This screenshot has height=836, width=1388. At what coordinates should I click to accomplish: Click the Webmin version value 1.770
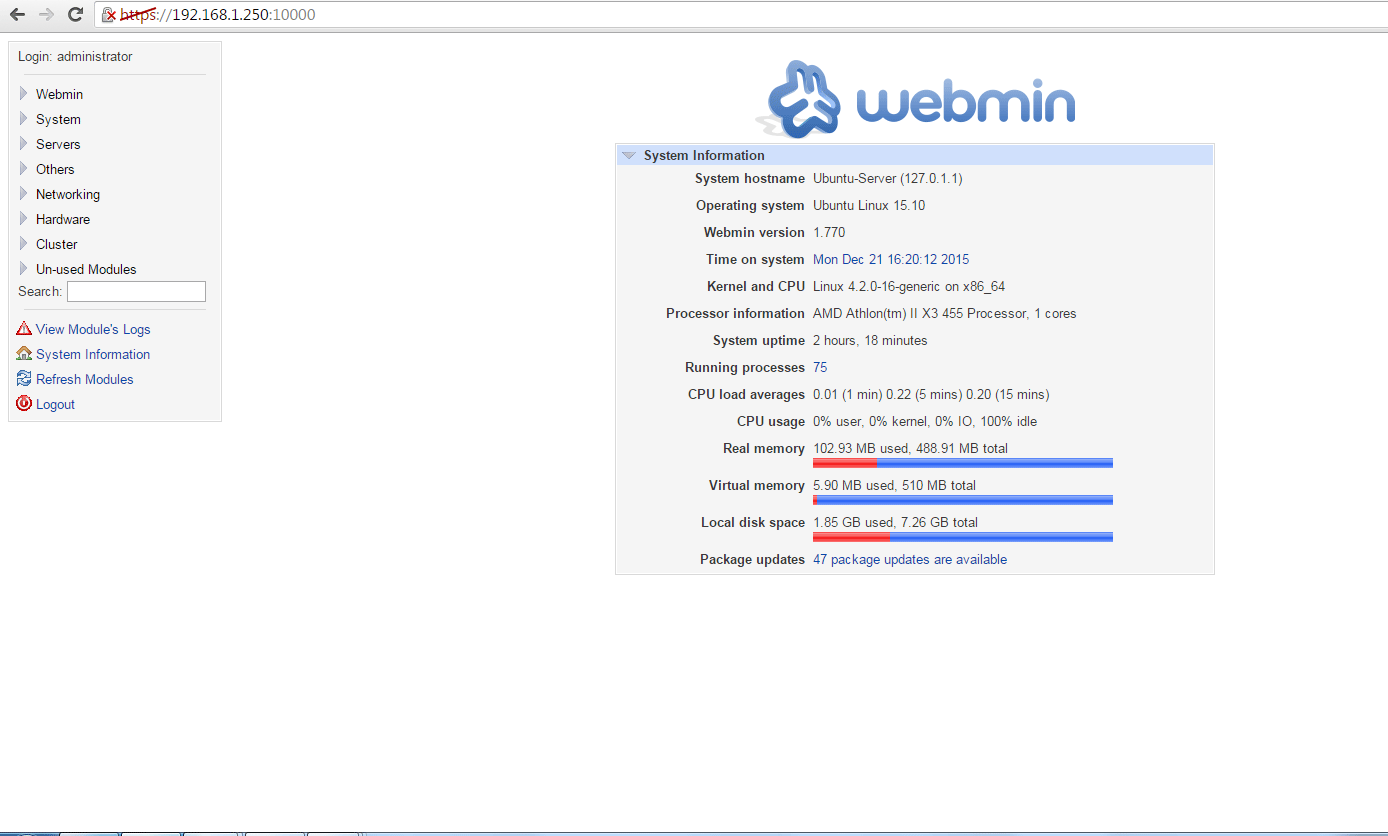(x=829, y=232)
